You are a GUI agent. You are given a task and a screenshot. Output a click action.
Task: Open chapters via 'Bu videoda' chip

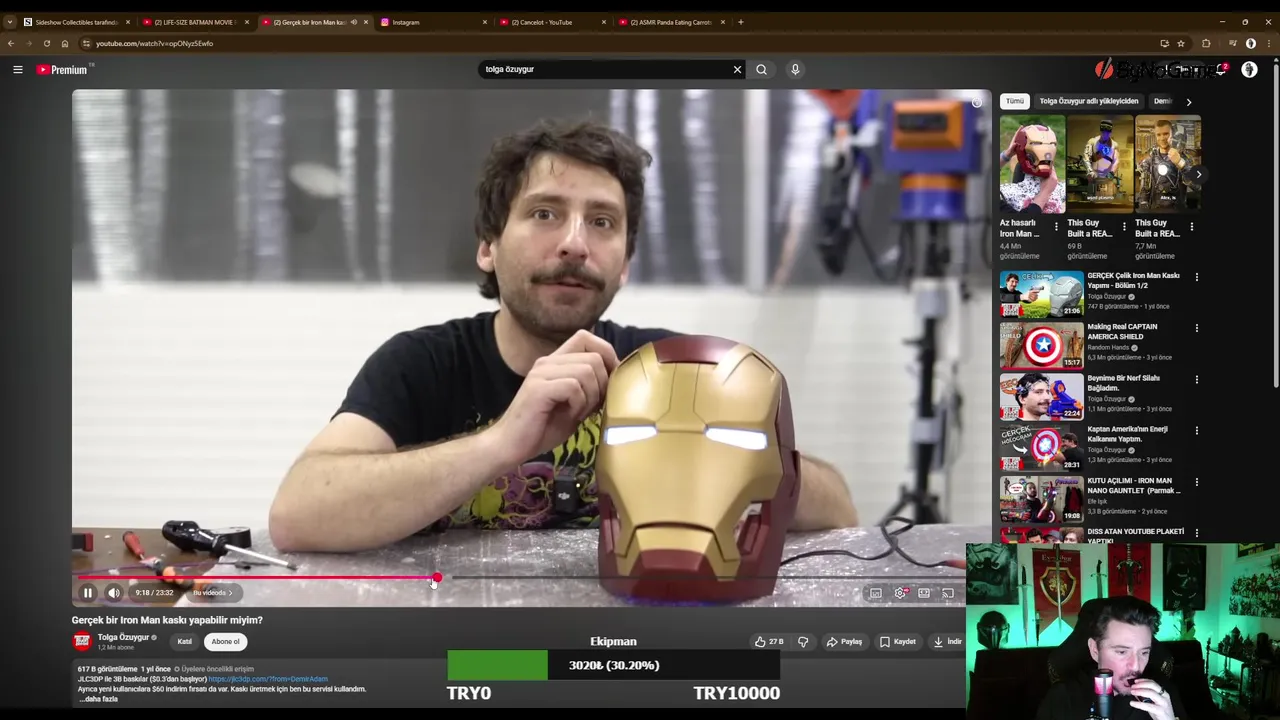(212, 593)
